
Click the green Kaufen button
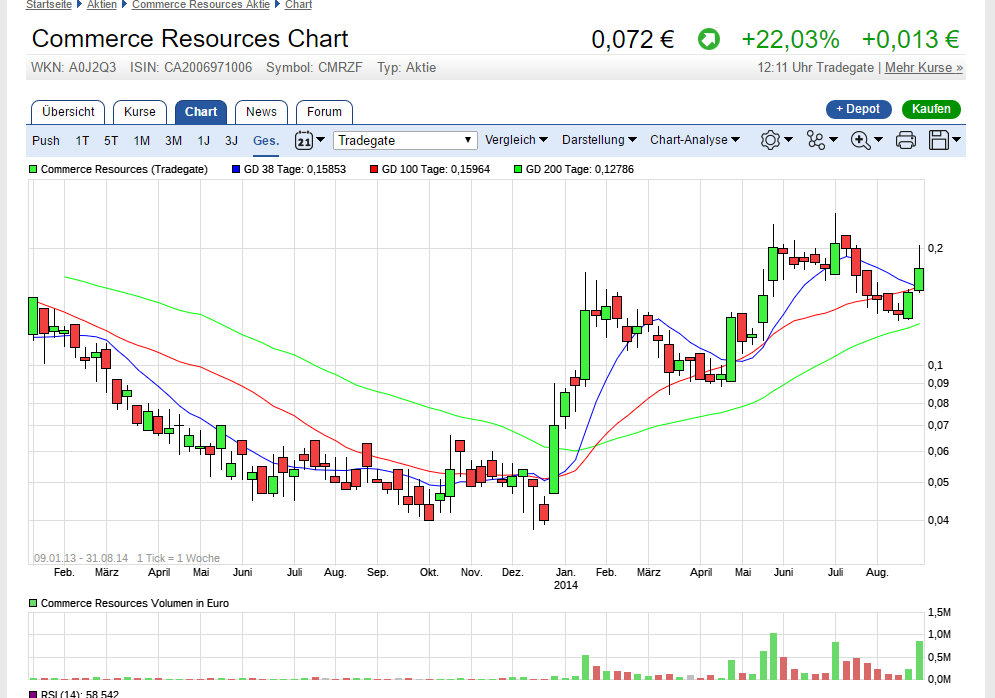[930, 109]
